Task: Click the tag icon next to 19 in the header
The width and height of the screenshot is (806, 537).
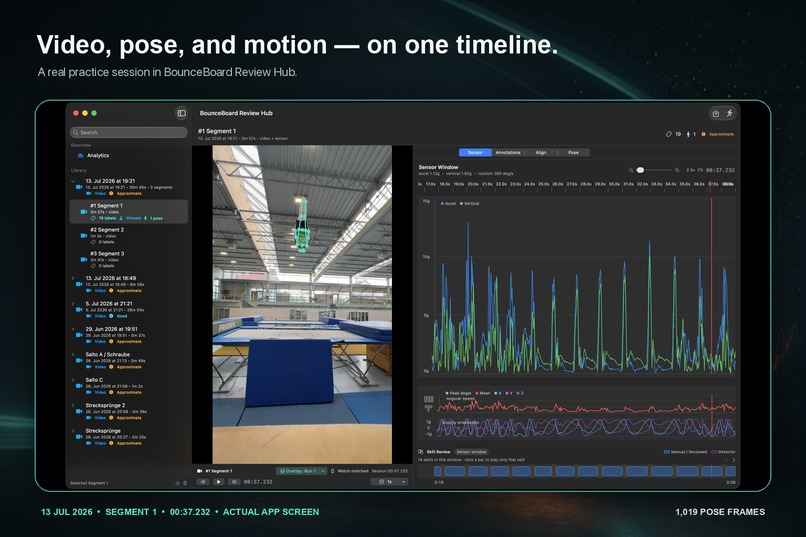Action: (668, 134)
